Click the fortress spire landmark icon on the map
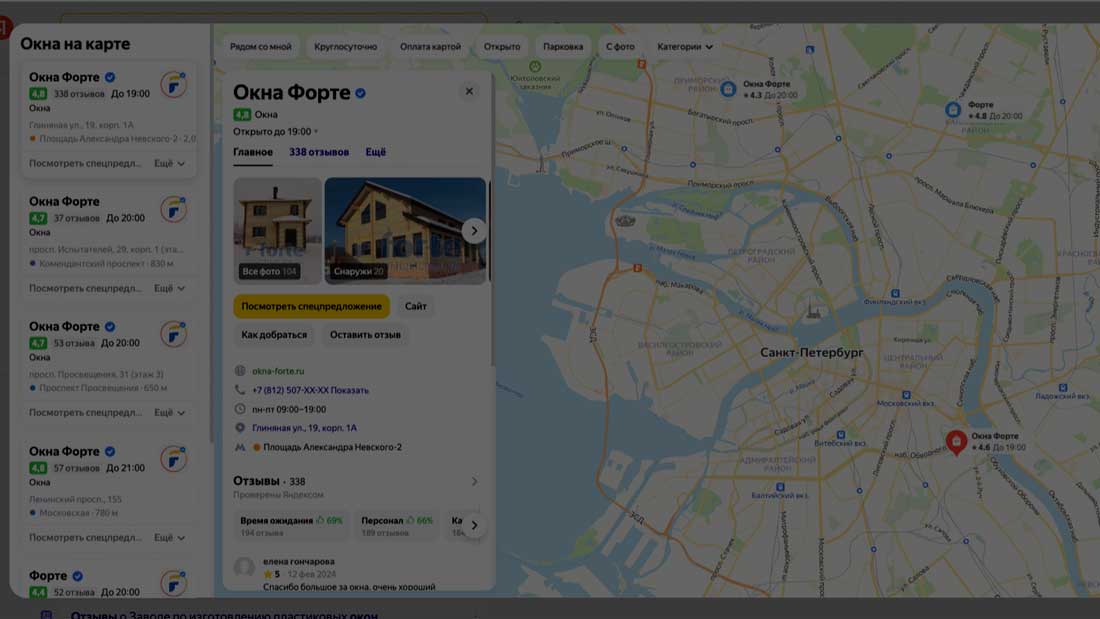Viewport: 1100px width, 619px height. click(813, 307)
